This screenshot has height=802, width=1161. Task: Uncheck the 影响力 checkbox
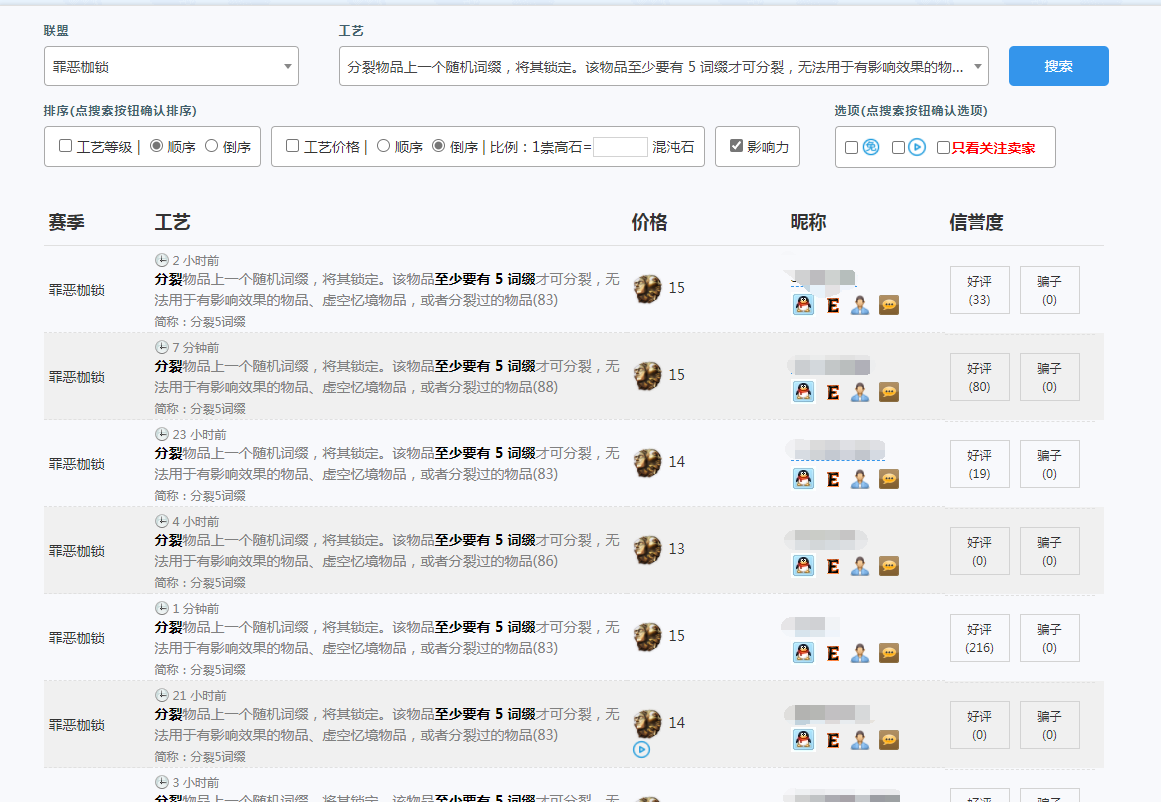coord(736,146)
